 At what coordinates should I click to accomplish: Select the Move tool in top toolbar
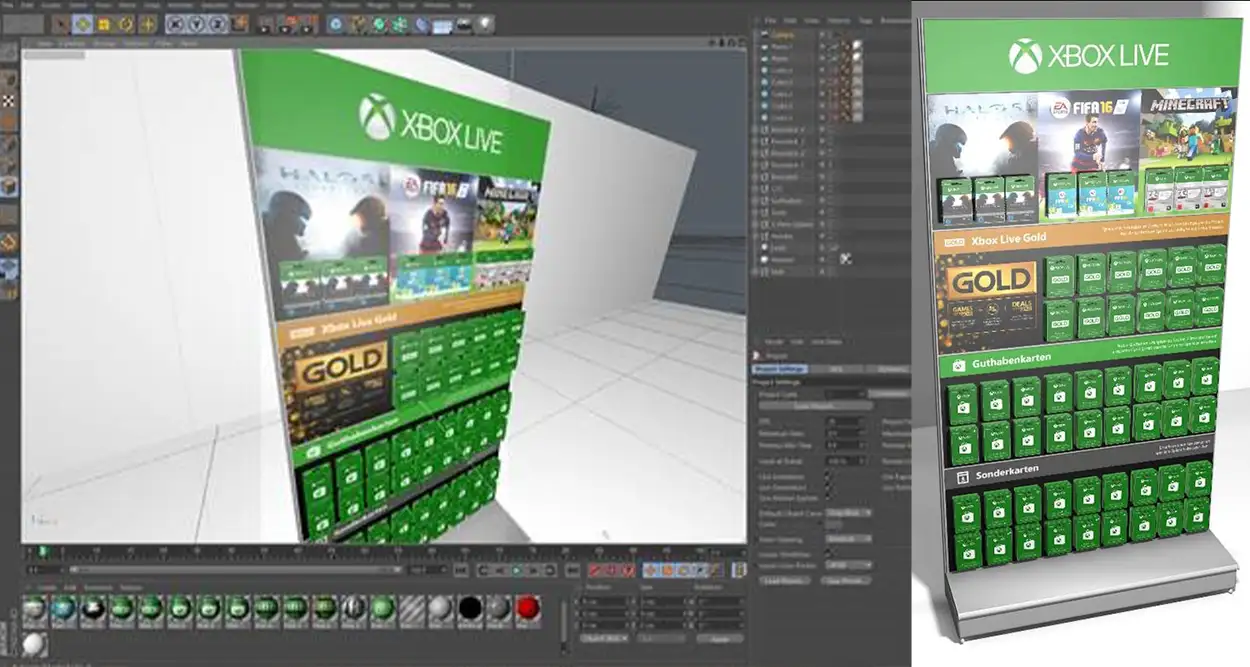point(82,23)
